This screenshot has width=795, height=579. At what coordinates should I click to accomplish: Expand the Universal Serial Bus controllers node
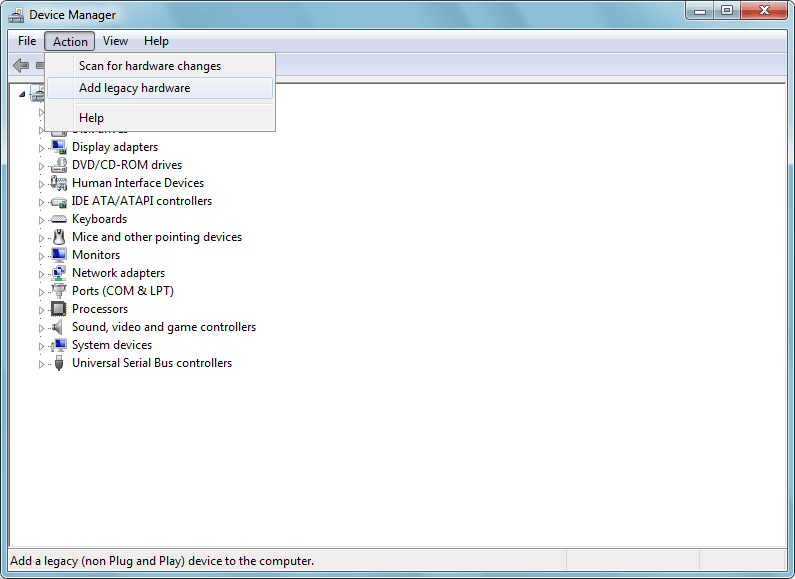41,364
